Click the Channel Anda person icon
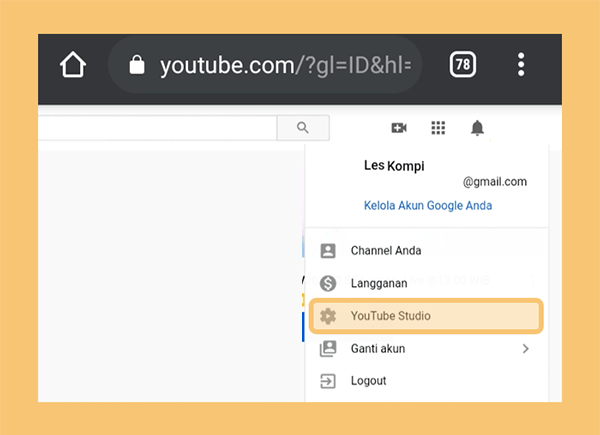 click(x=328, y=251)
